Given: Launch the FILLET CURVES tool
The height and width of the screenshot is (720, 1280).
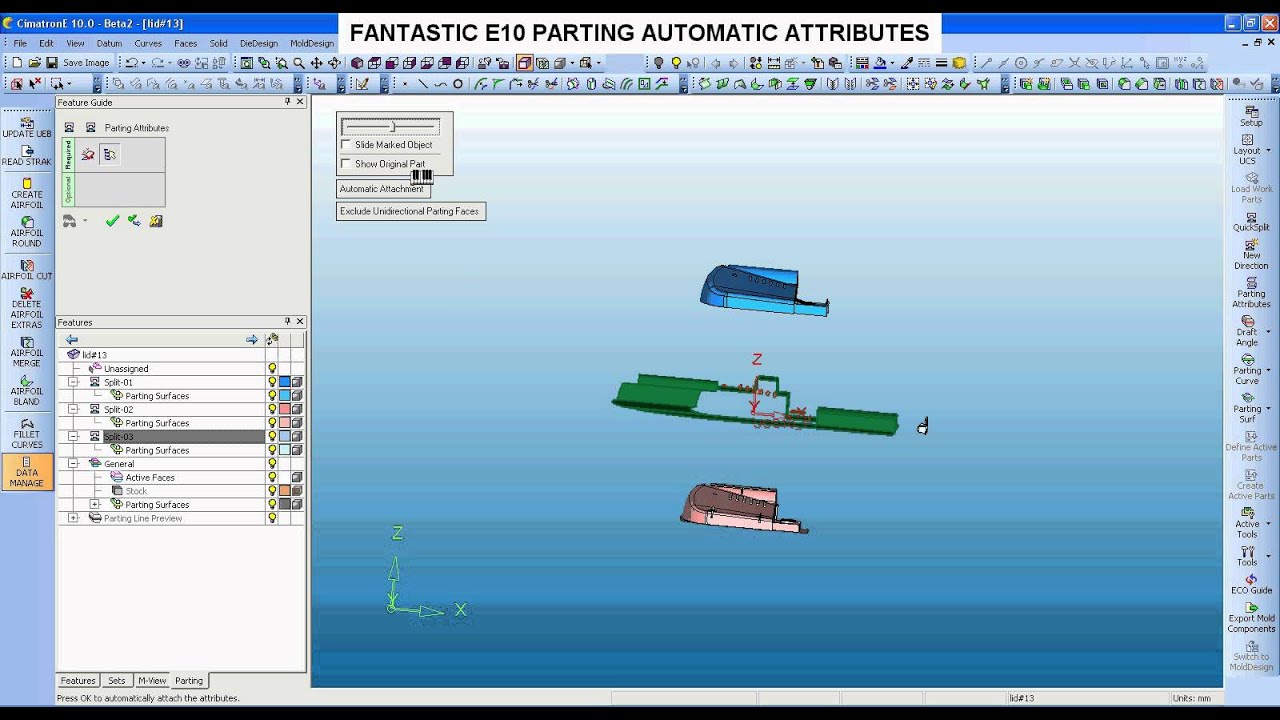Looking at the screenshot, I should point(27,434).
